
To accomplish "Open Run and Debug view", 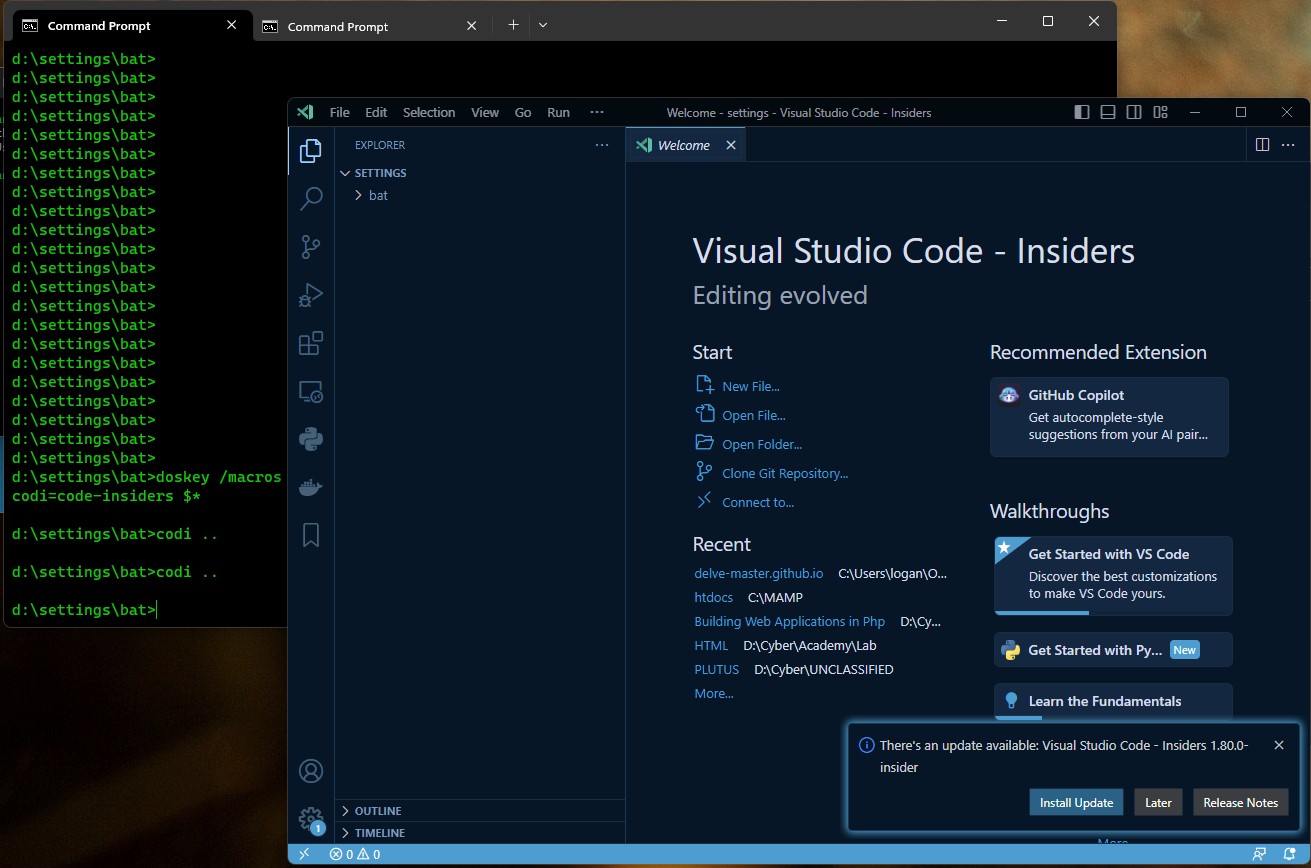I will [x=311, y=295].
